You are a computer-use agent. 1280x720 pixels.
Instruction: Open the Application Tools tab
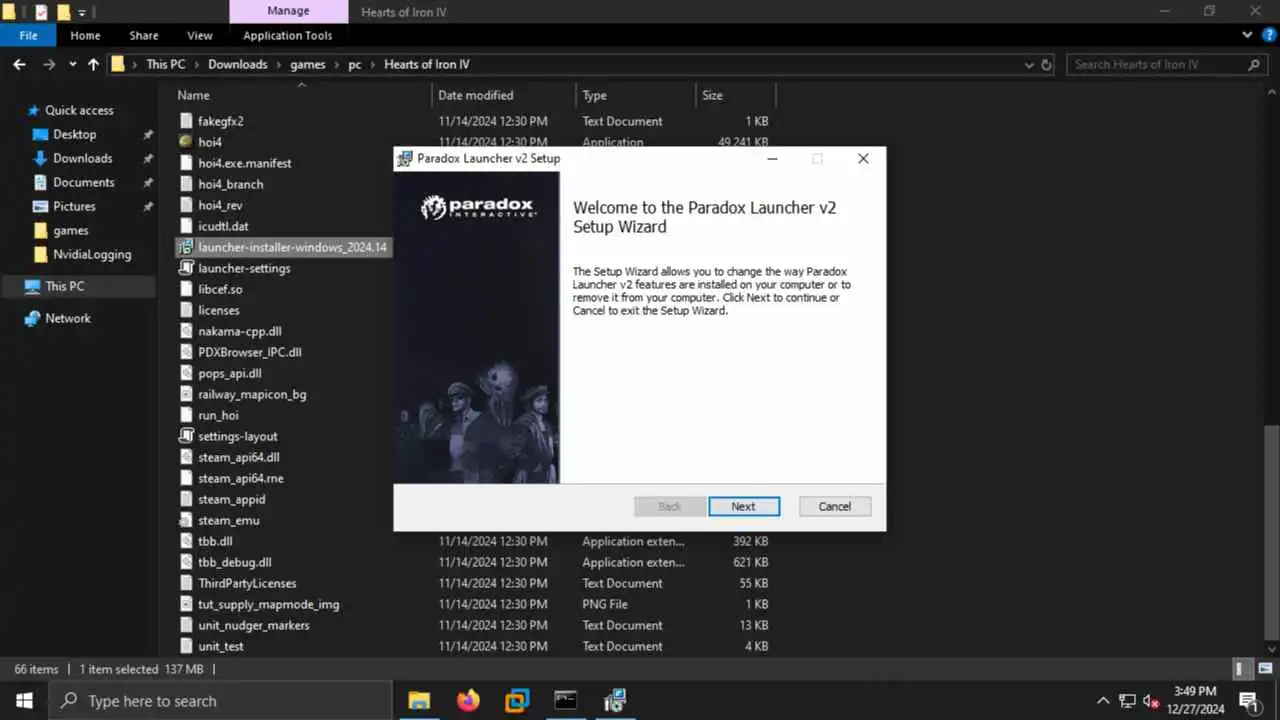288,35
